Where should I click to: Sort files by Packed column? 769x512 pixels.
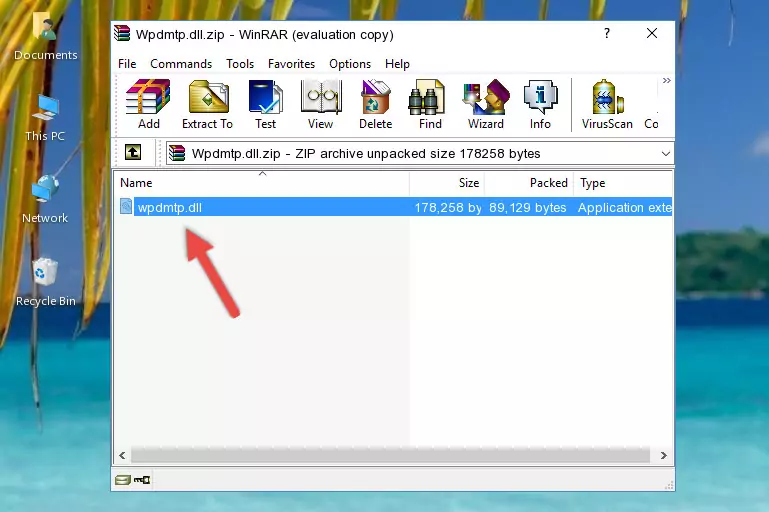pos(529,183)
